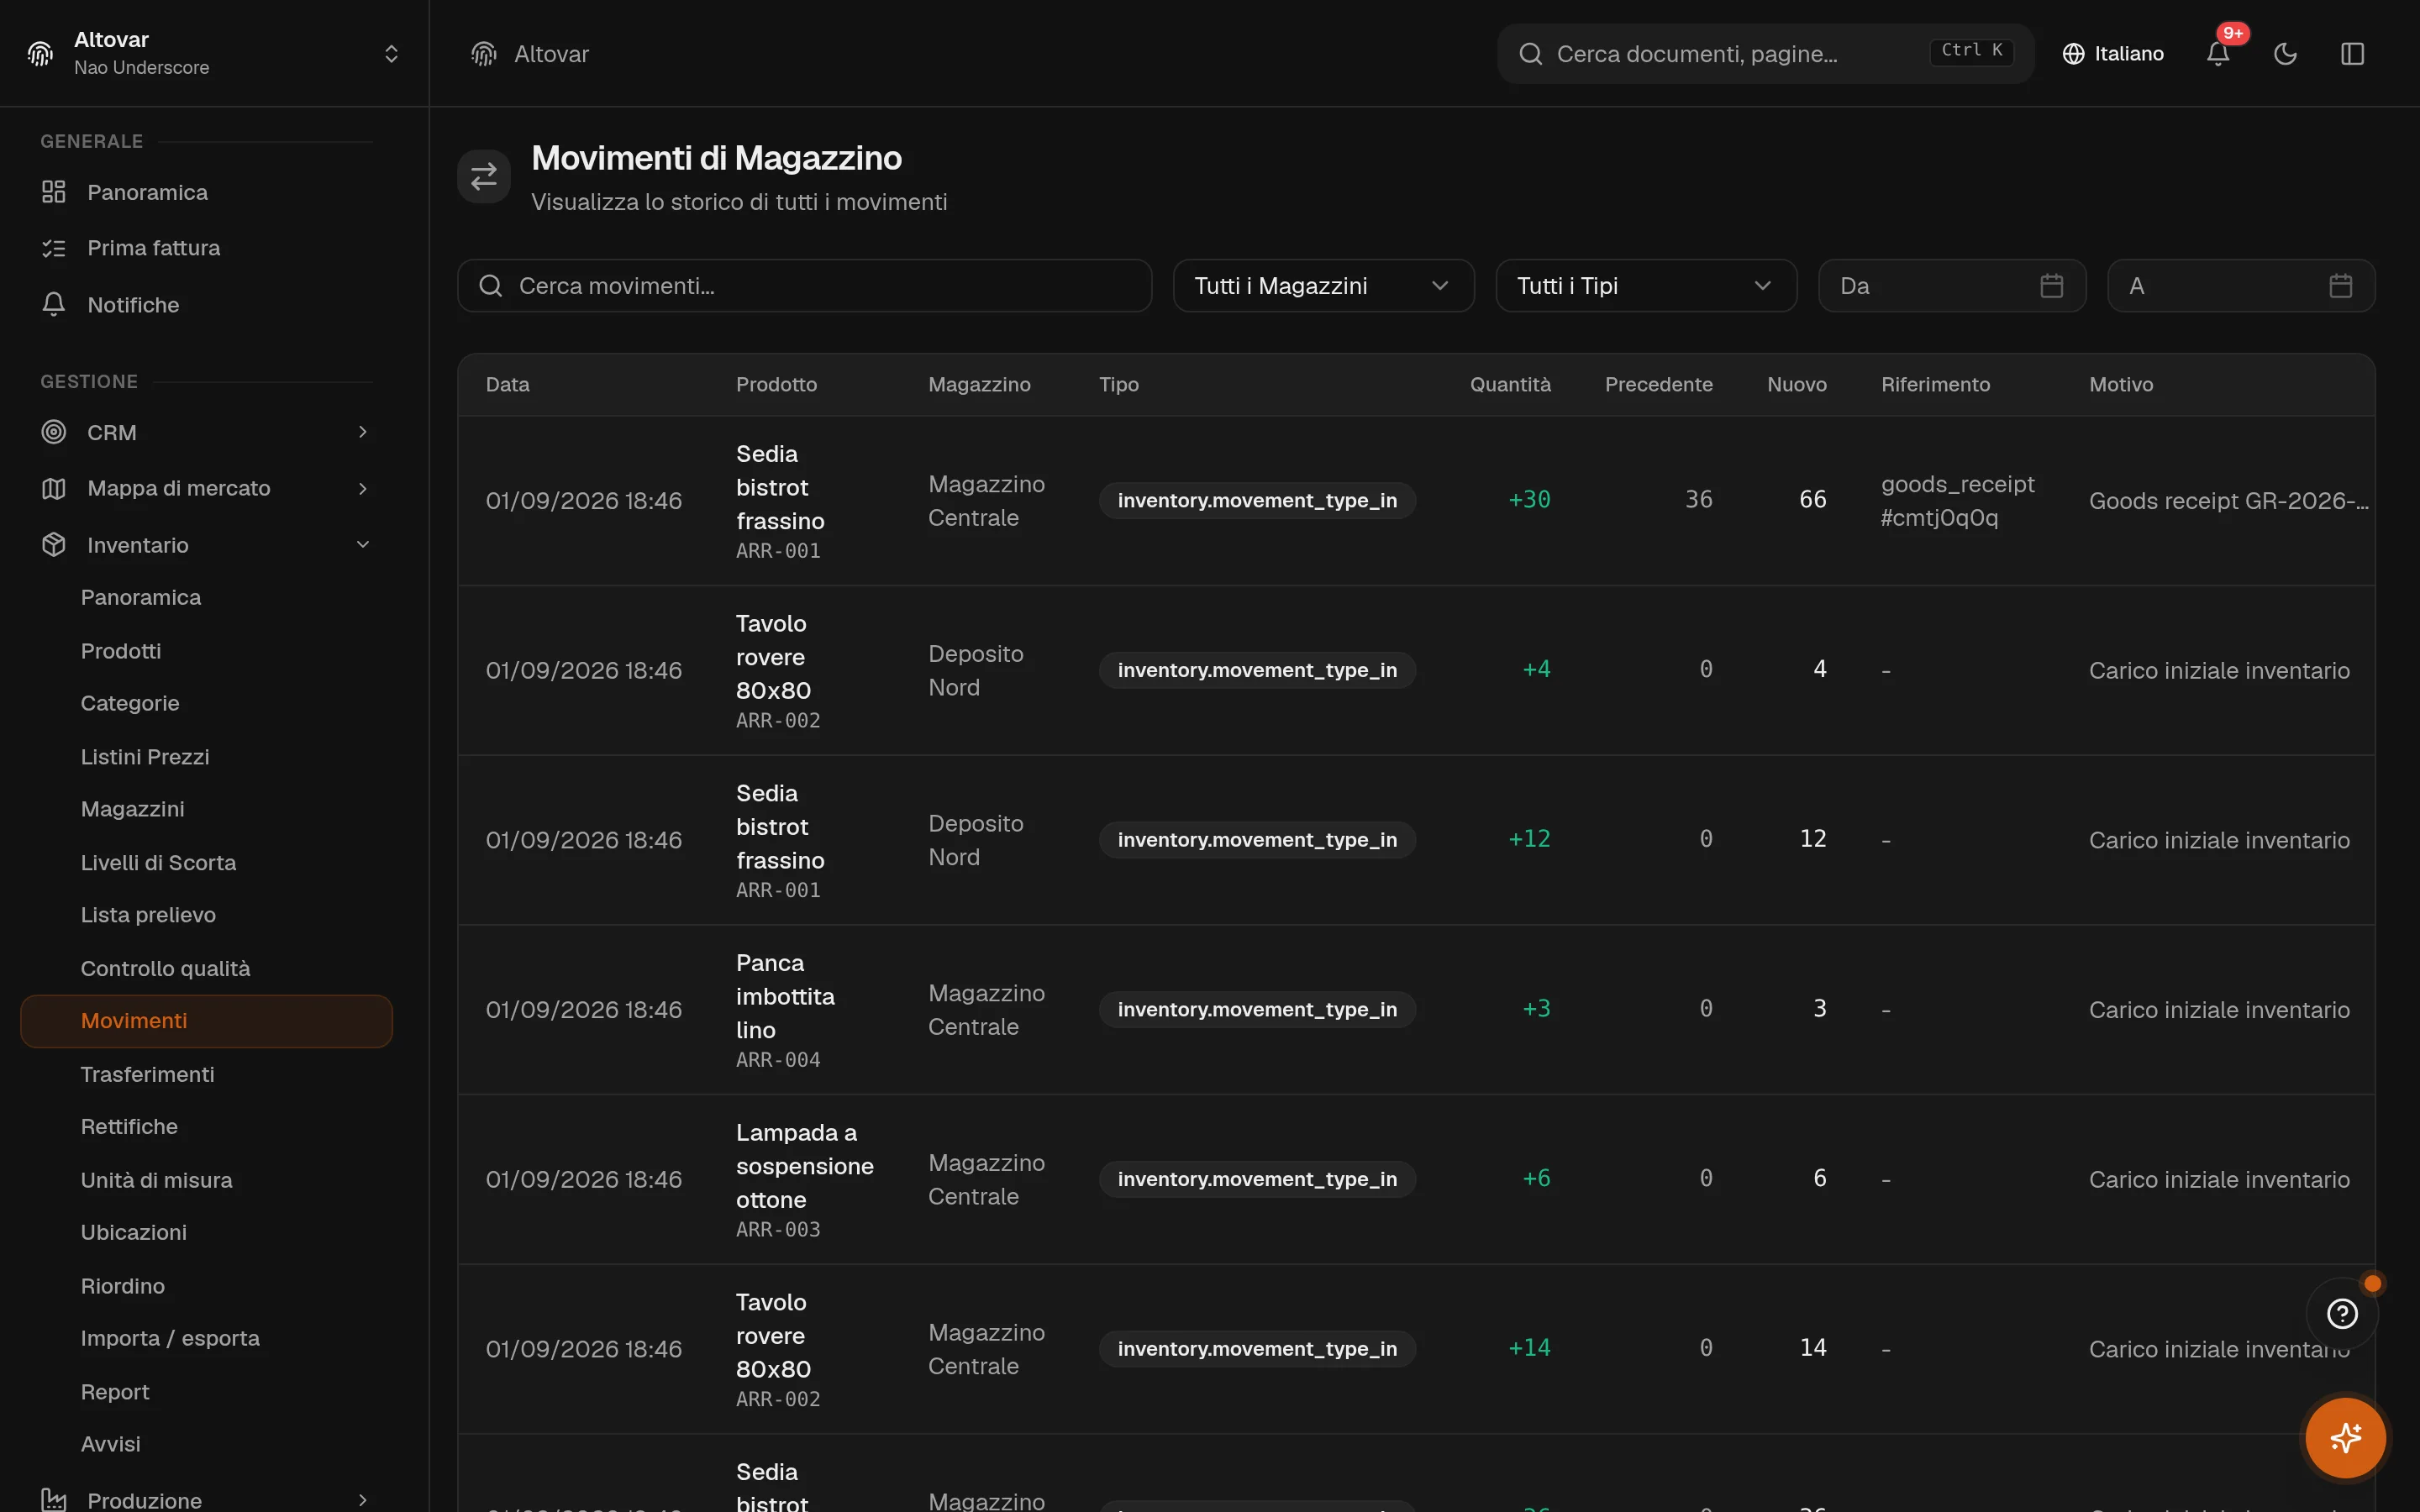Screen dimensions: 2420x1512
Task: Click the Altovar workspace logo in sidebar
Action: 40,54
